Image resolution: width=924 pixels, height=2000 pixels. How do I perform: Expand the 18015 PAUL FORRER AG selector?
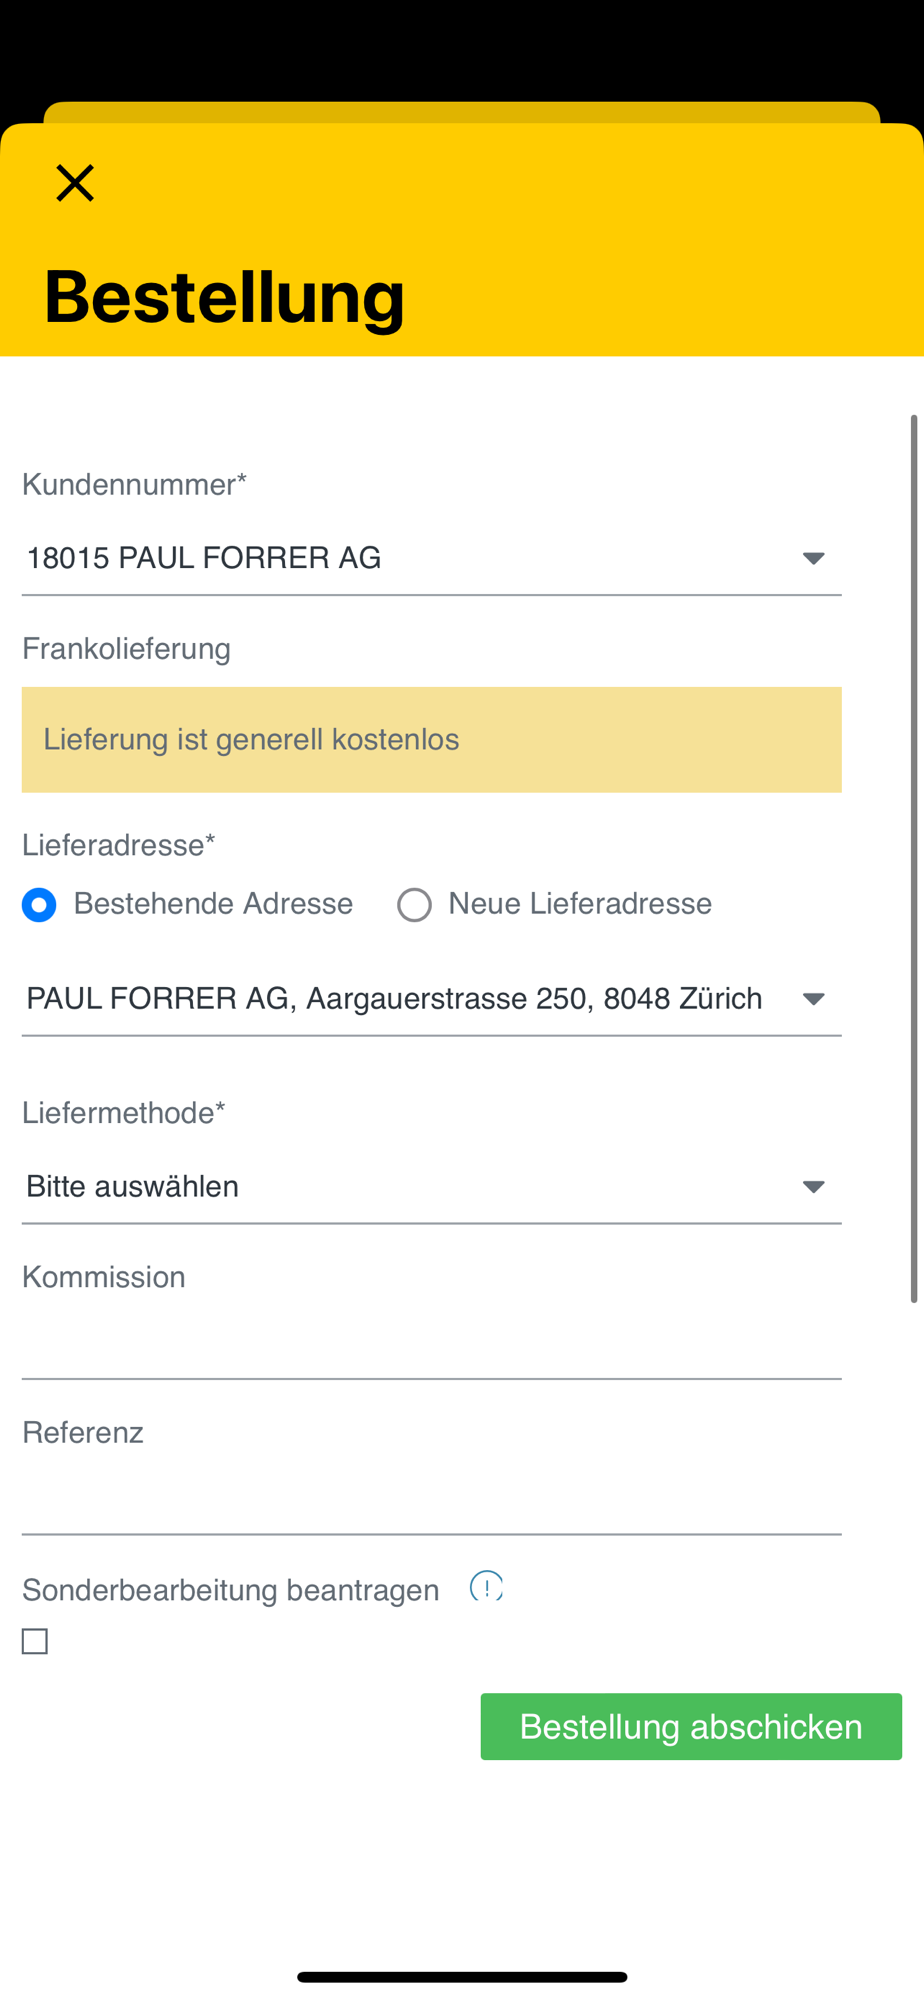pyautogui.click(x=432, y=558)
